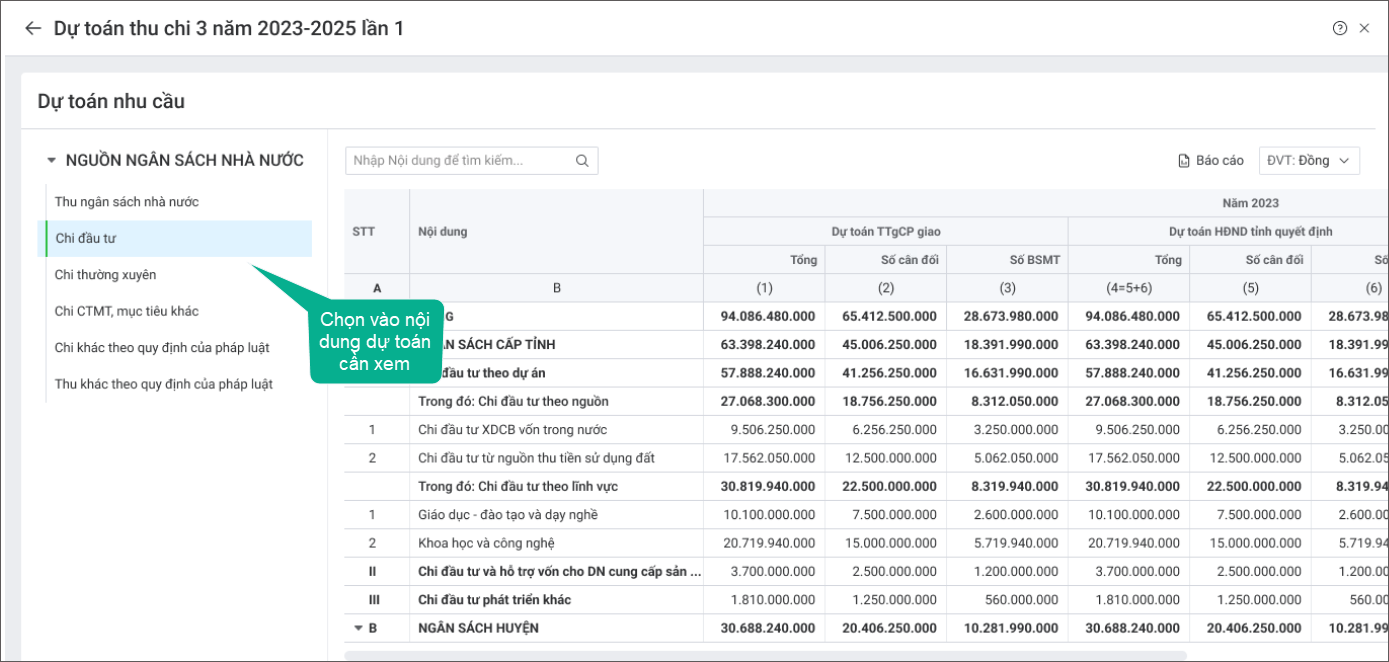
Task: Open the help question mark icon
Action: tap(1340, 28)
